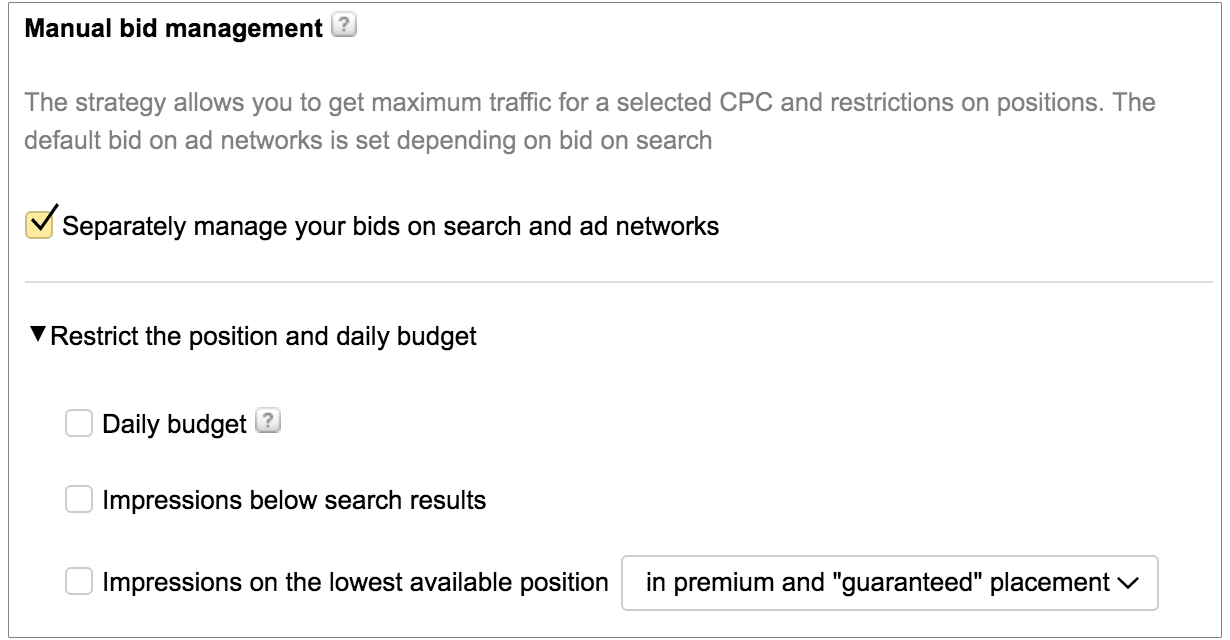Click the black disclosure triangle icon

click(38, 336)
